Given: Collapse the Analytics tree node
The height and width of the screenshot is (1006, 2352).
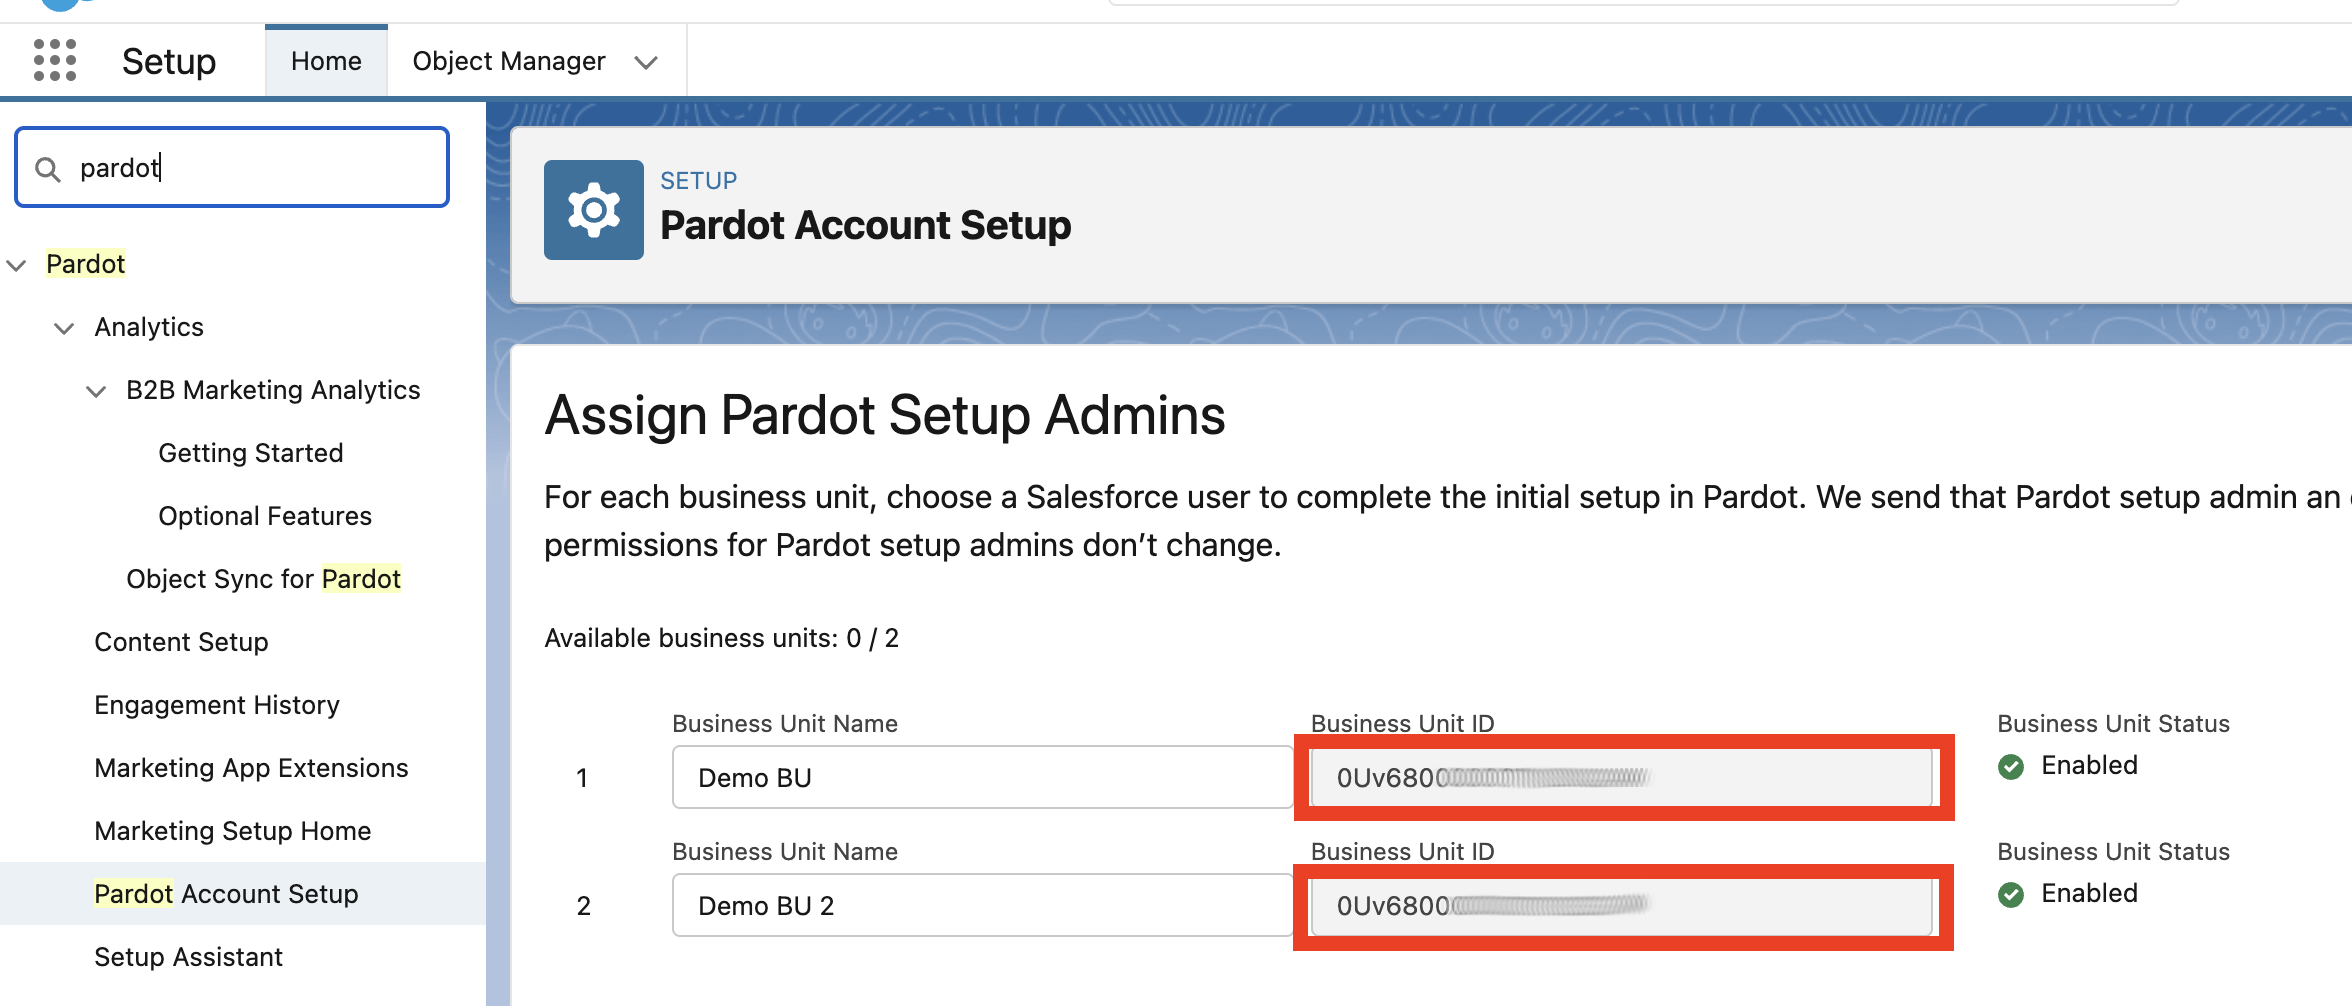Looking at the screenshot, I should [64, 328].
